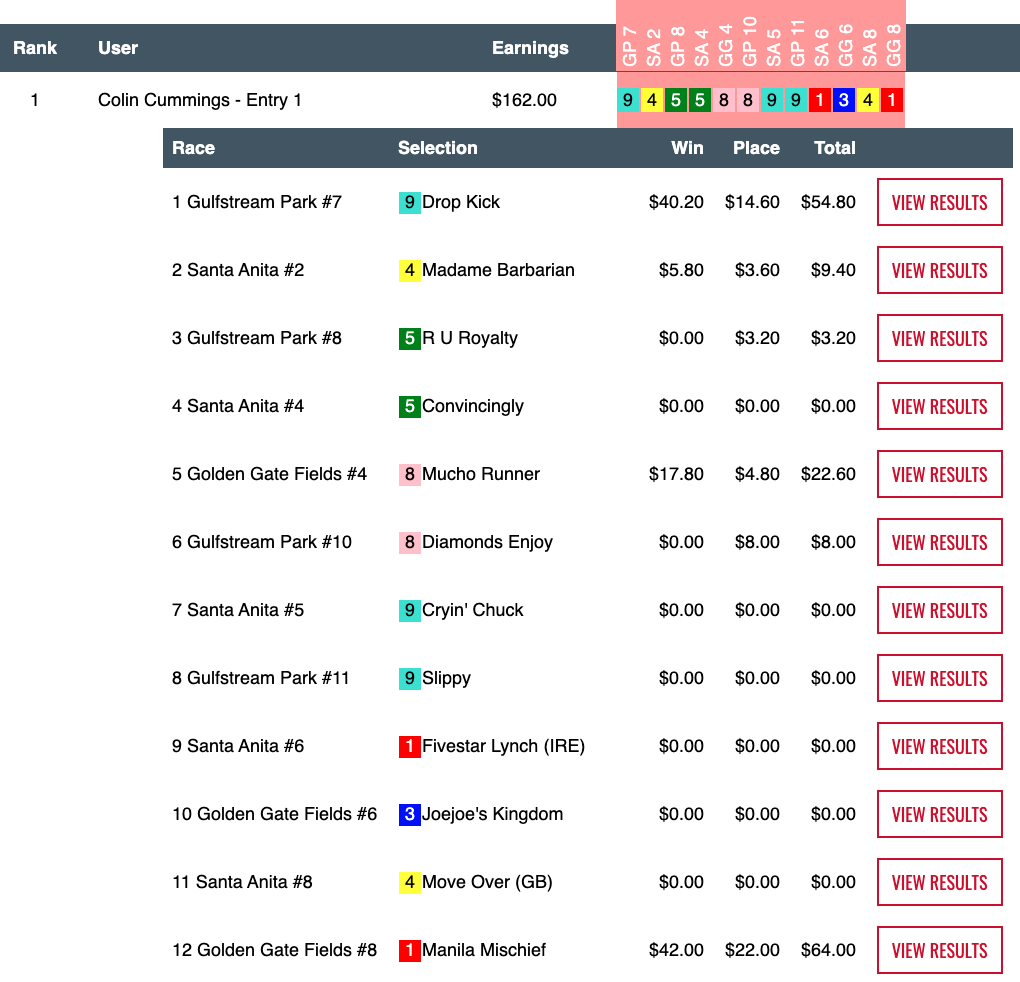Open View Results for Santa Anita #6
1020x982 pixels.
939,746
